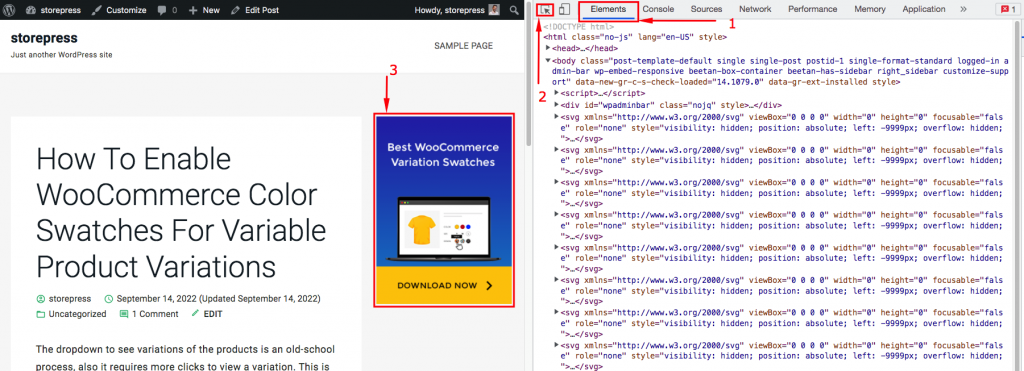The width and height of the screenshot is (1024, 371).
Task: Open the storepress site title link
Action: pos(44,38)
